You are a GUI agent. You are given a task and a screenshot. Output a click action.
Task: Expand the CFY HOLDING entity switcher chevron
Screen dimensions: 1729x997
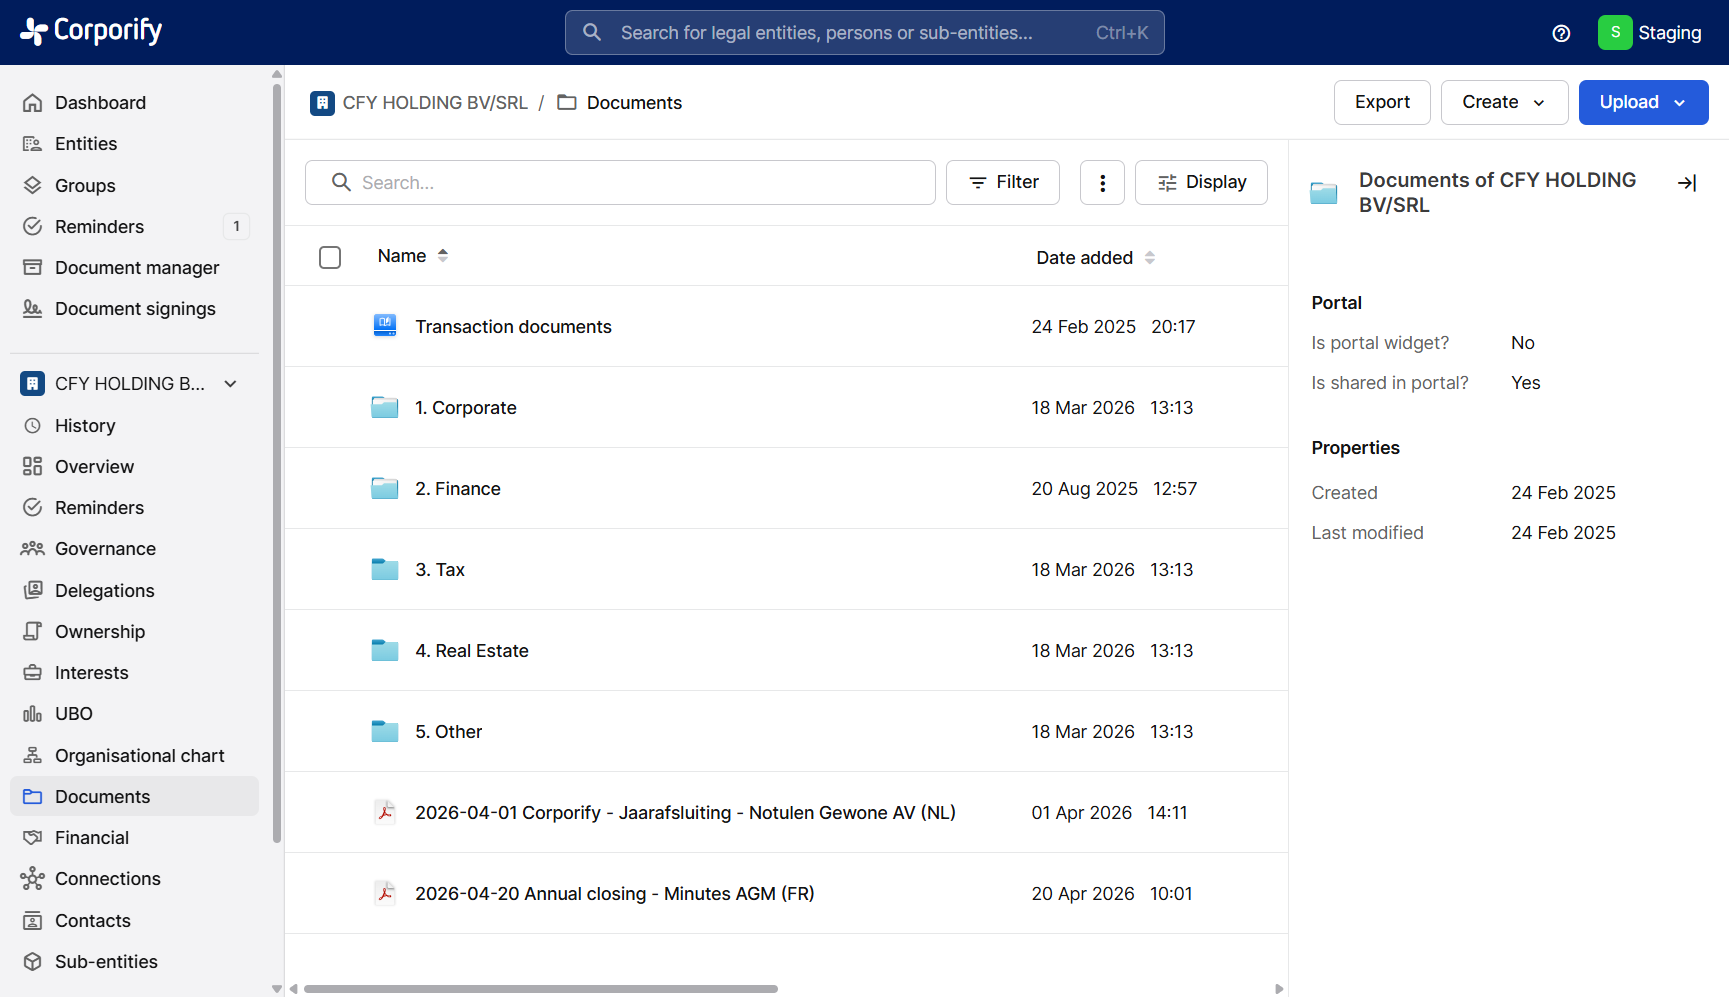(x=231, y=384)
